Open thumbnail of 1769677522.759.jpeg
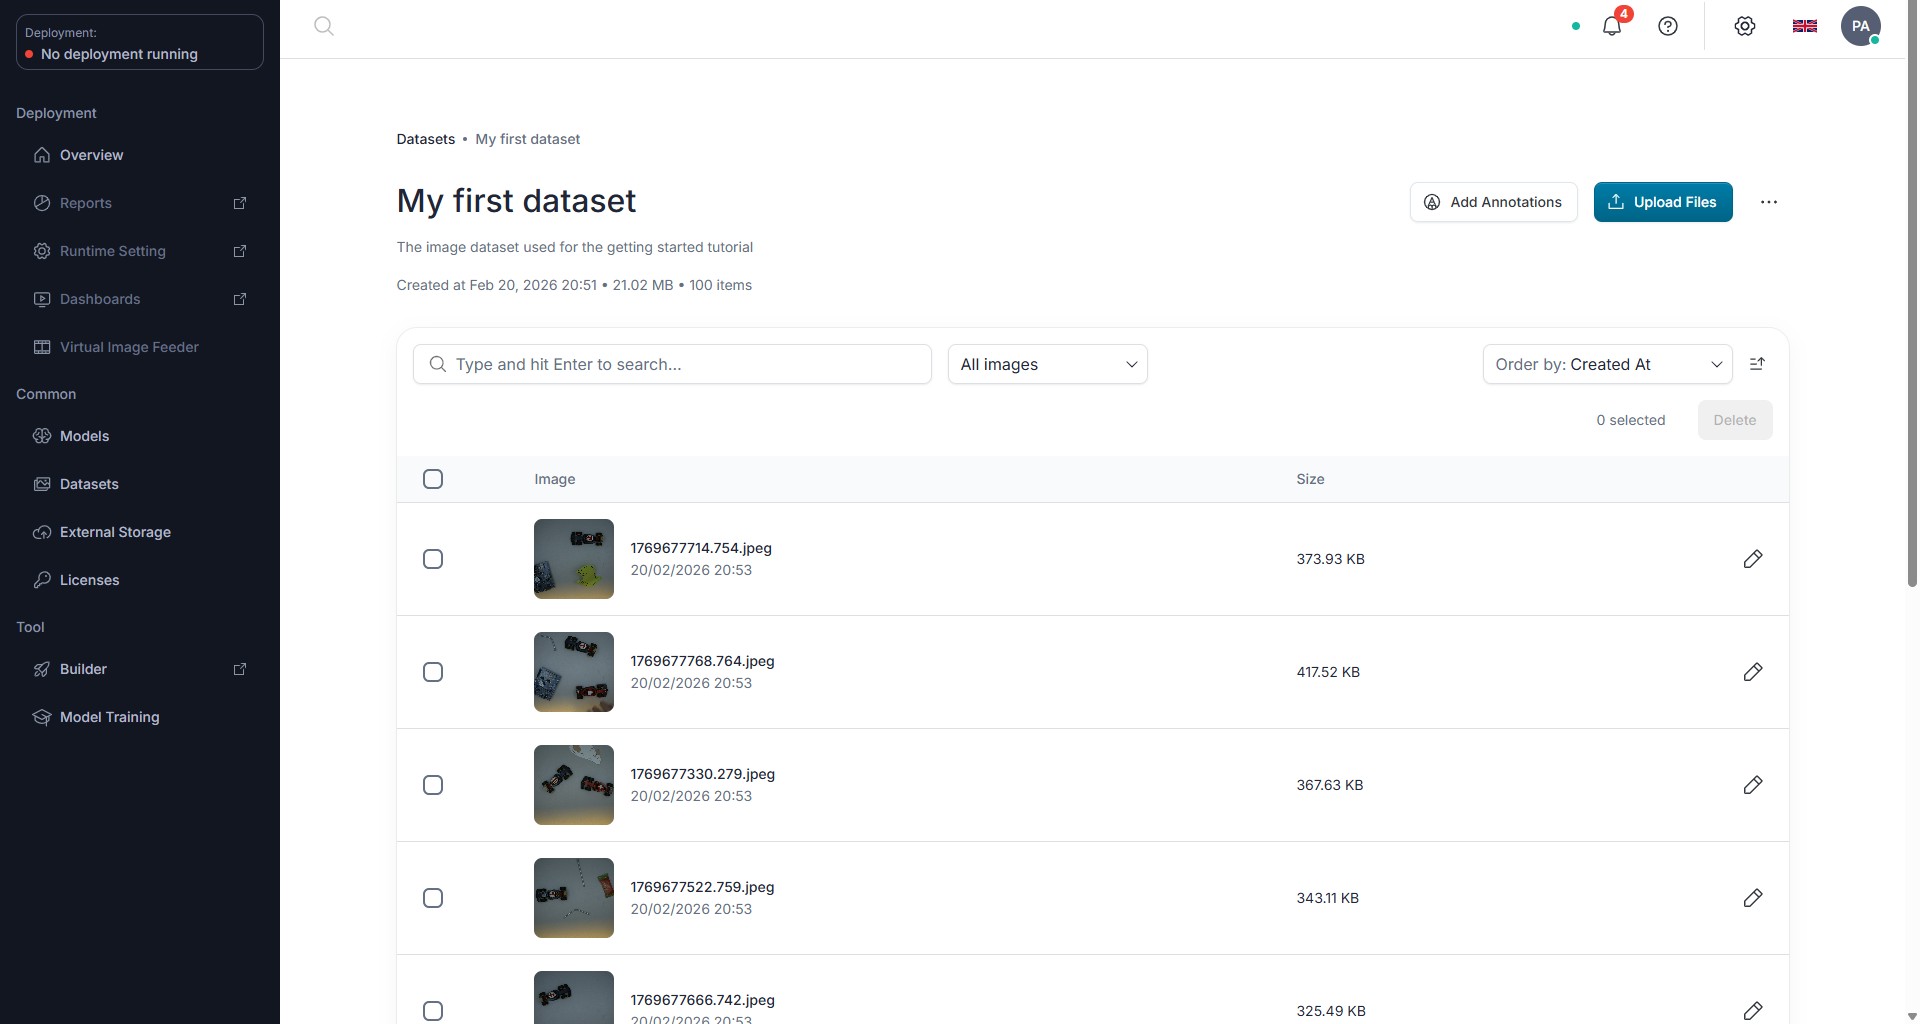 [x=574, y=898]
